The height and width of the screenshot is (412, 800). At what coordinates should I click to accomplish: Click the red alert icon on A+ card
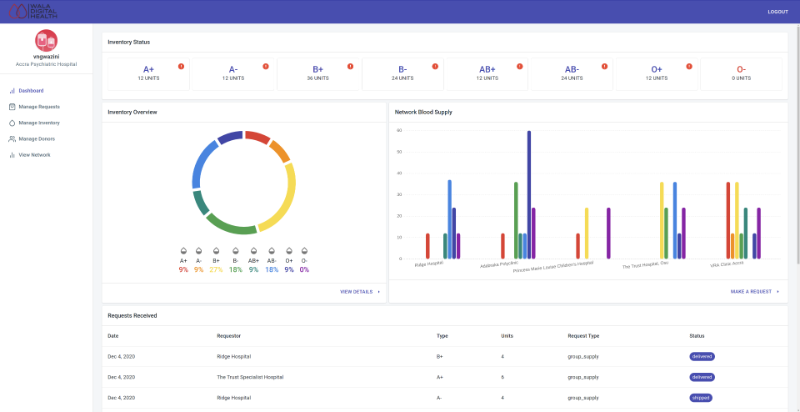click(x=181, y=66)
